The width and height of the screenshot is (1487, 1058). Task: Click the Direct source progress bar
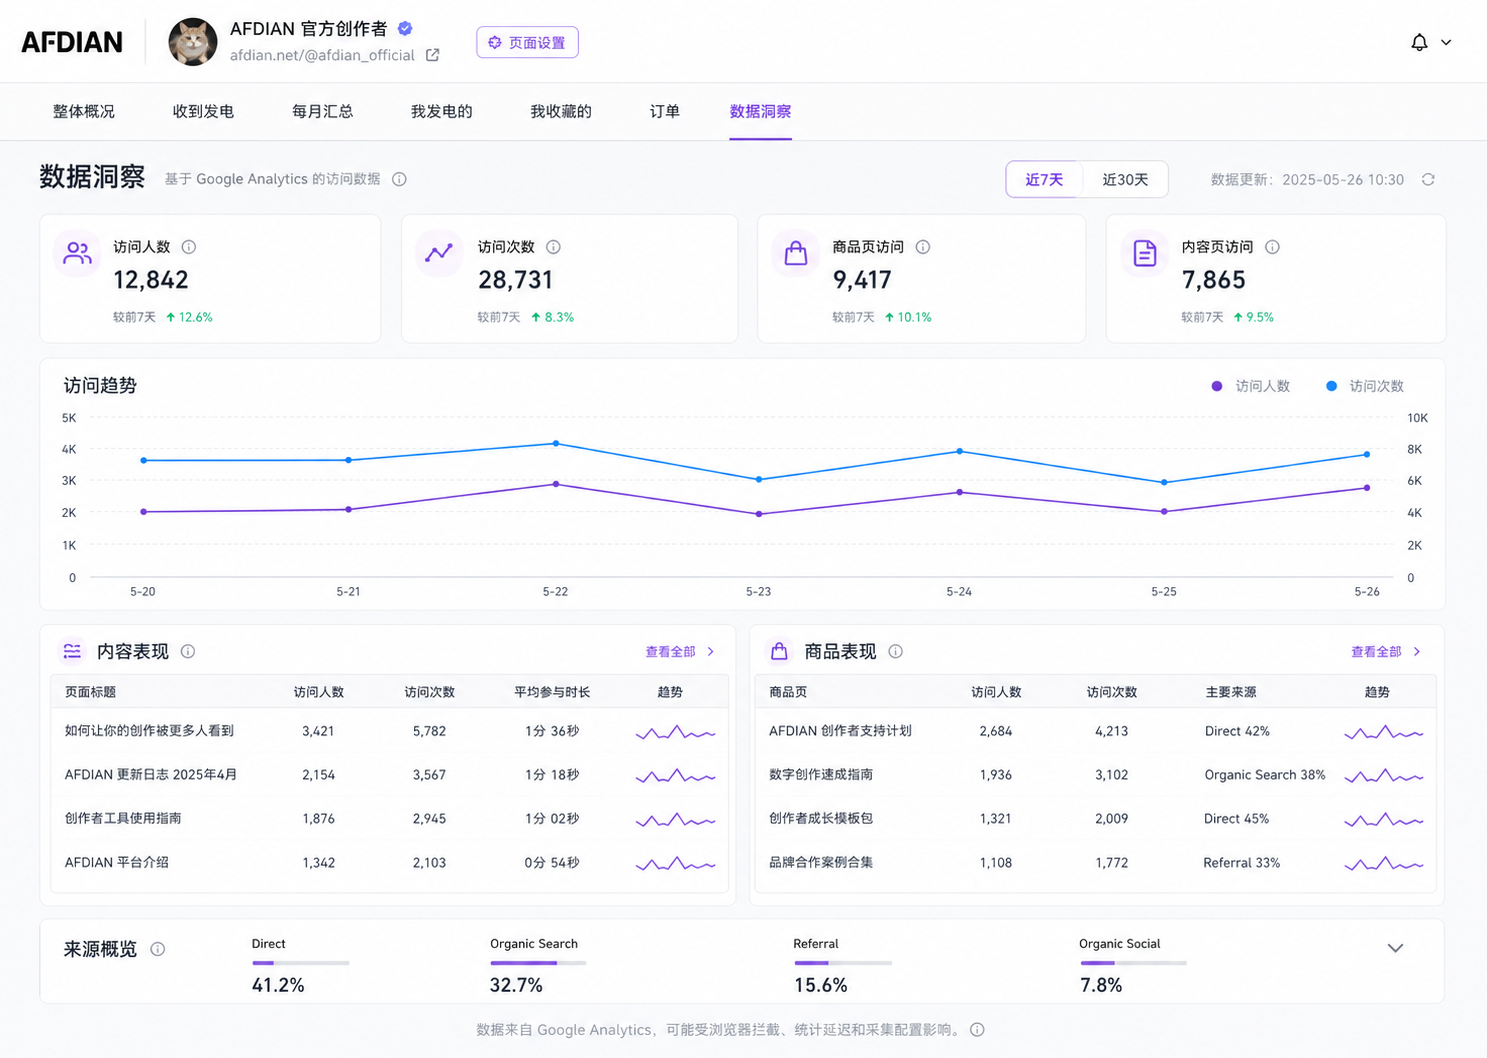[301, 963]
